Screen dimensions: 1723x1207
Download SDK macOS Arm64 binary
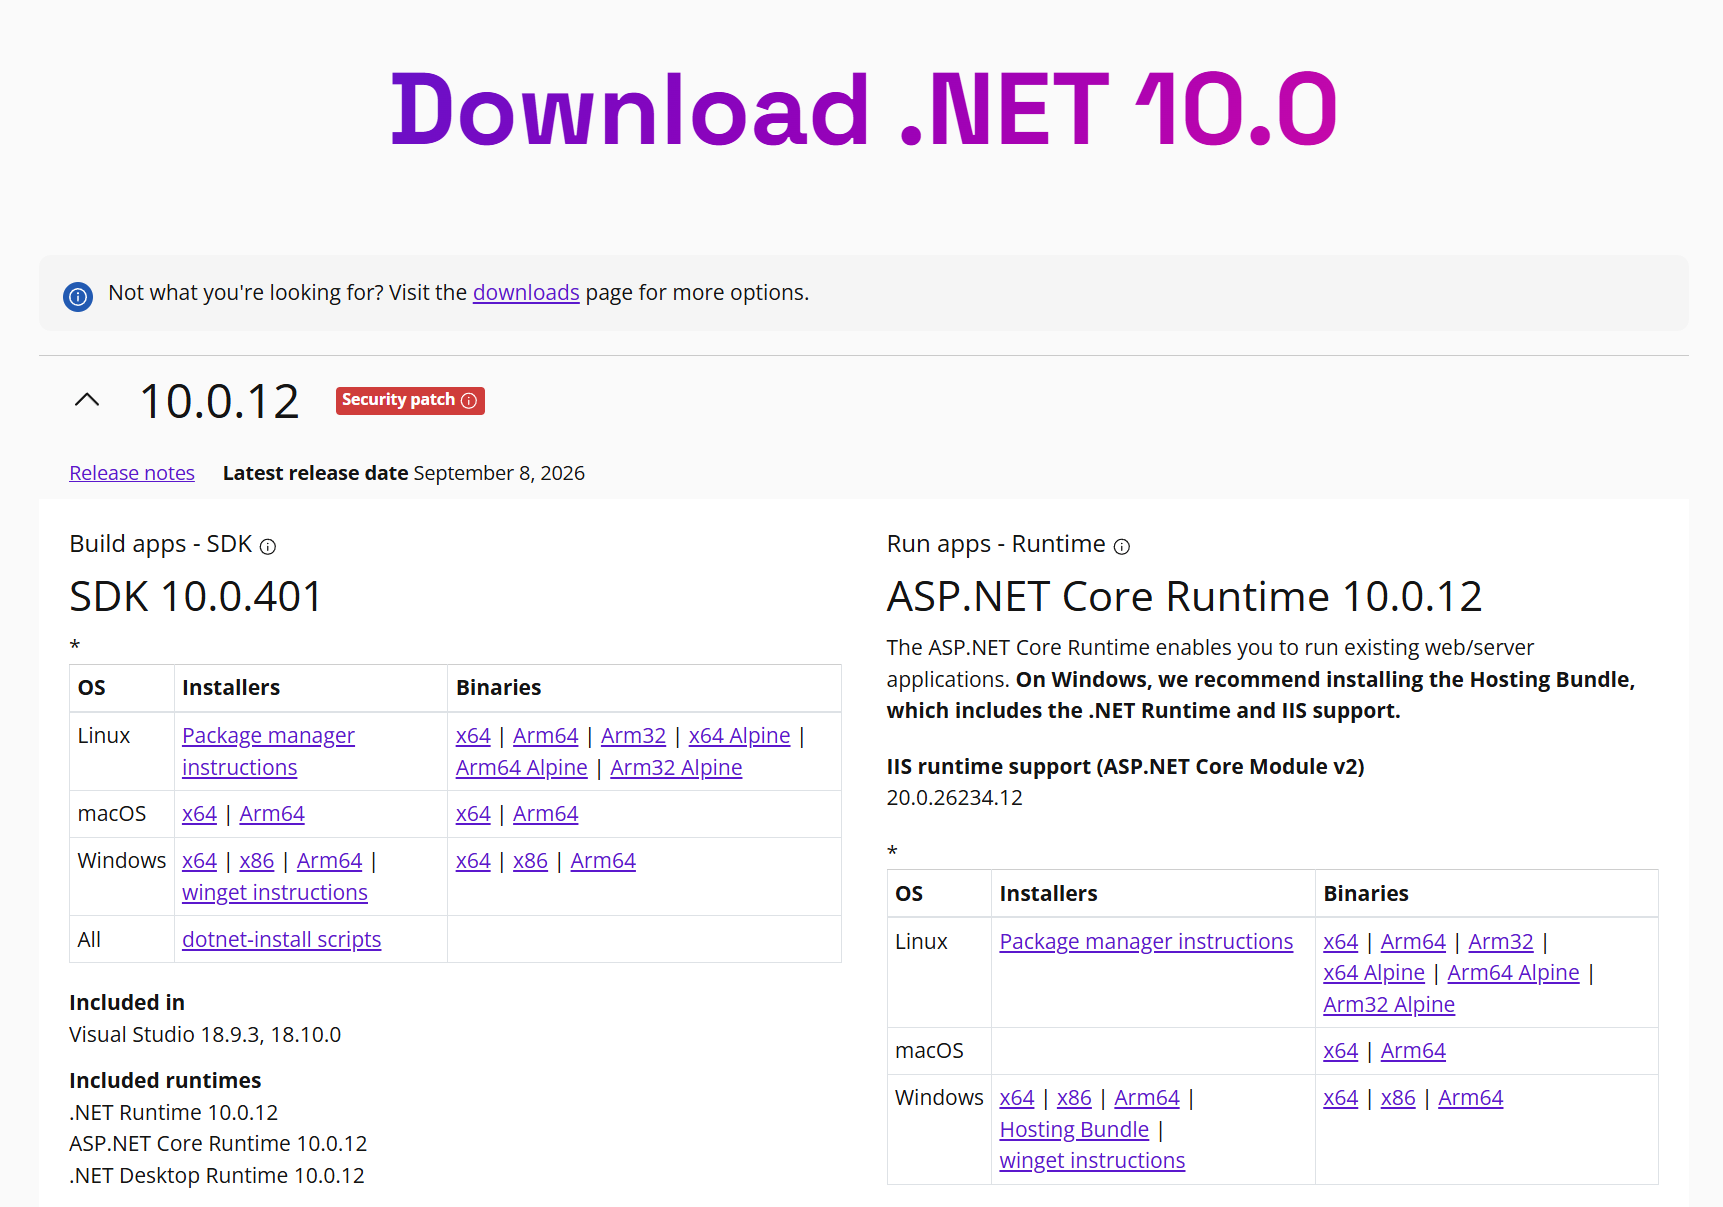point(546,814)
